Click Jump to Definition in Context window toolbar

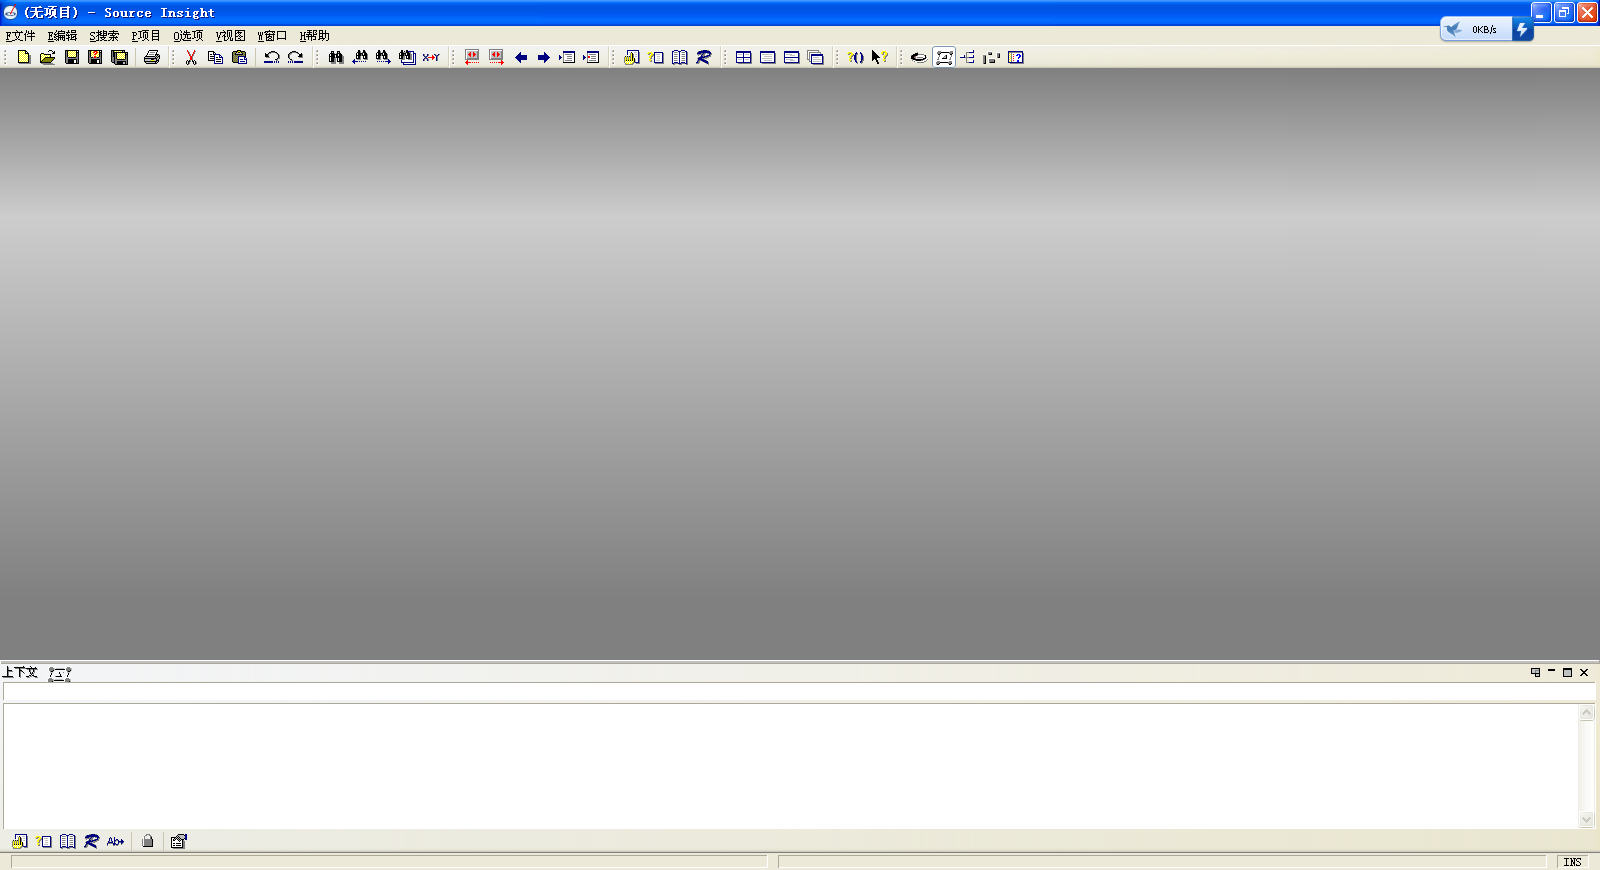tap(20, 841)
